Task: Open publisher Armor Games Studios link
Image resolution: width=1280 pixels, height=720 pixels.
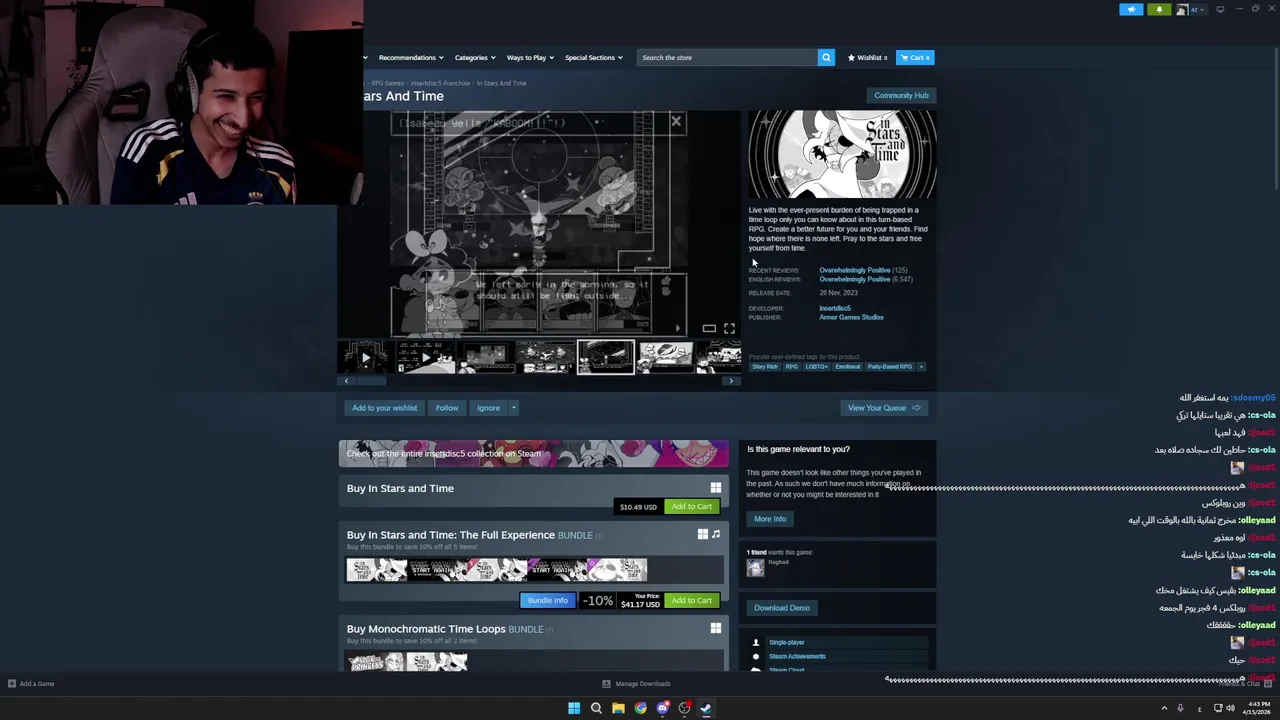Action: coord(851,317)
